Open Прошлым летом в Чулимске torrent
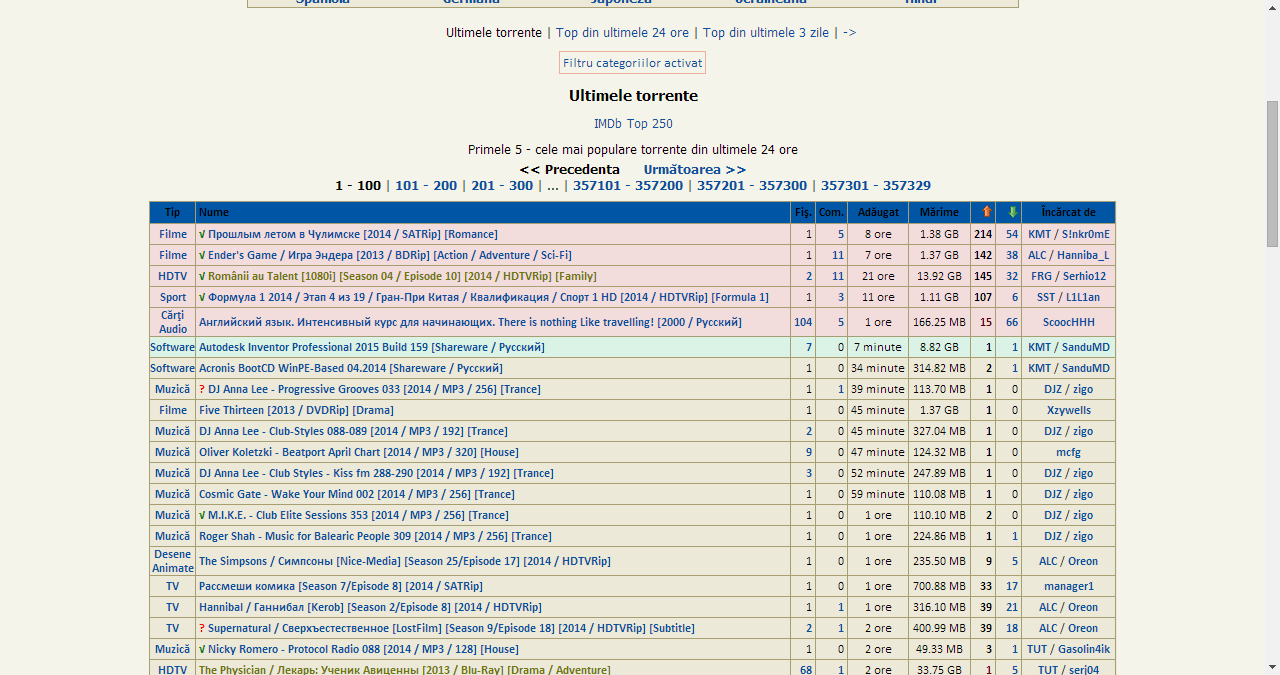The height and width of the screenshot is (675, 1280). click(352, 234)
